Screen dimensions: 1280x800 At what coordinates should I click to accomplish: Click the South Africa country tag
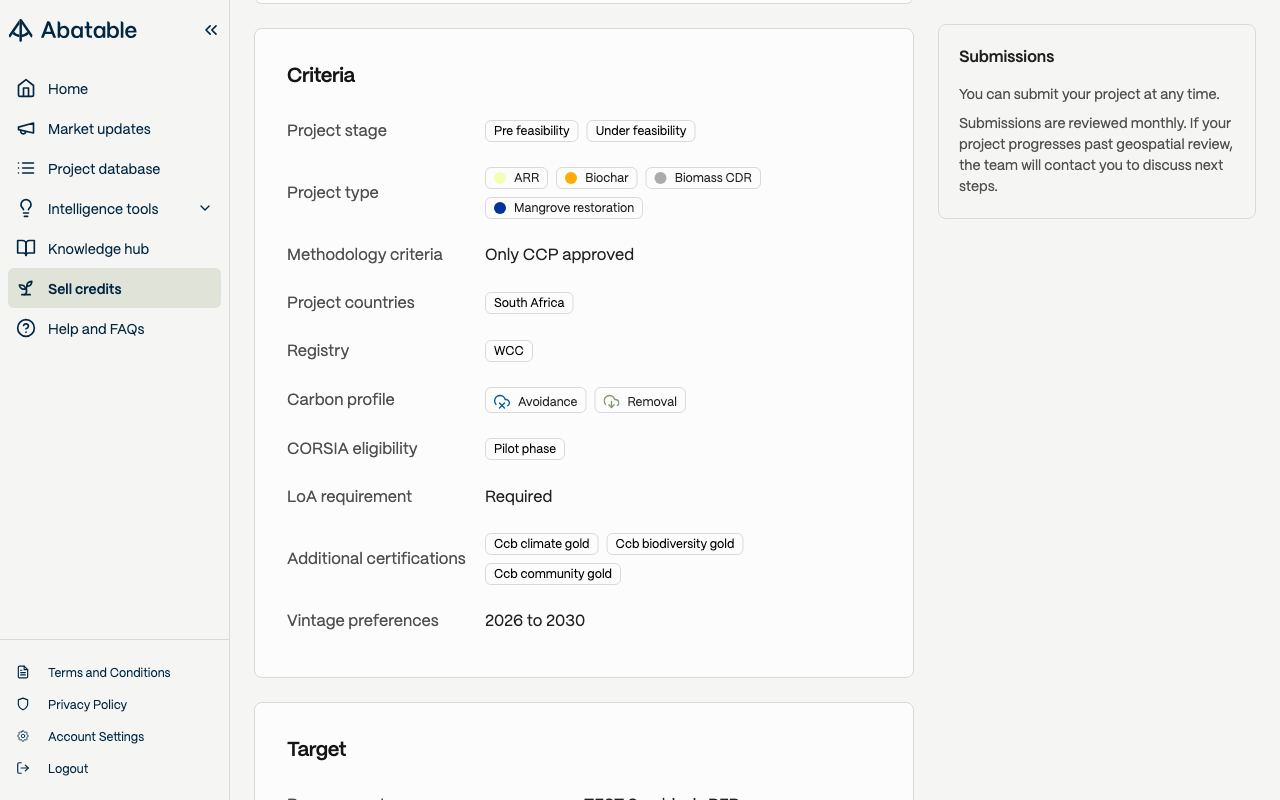tap(529, 303)
